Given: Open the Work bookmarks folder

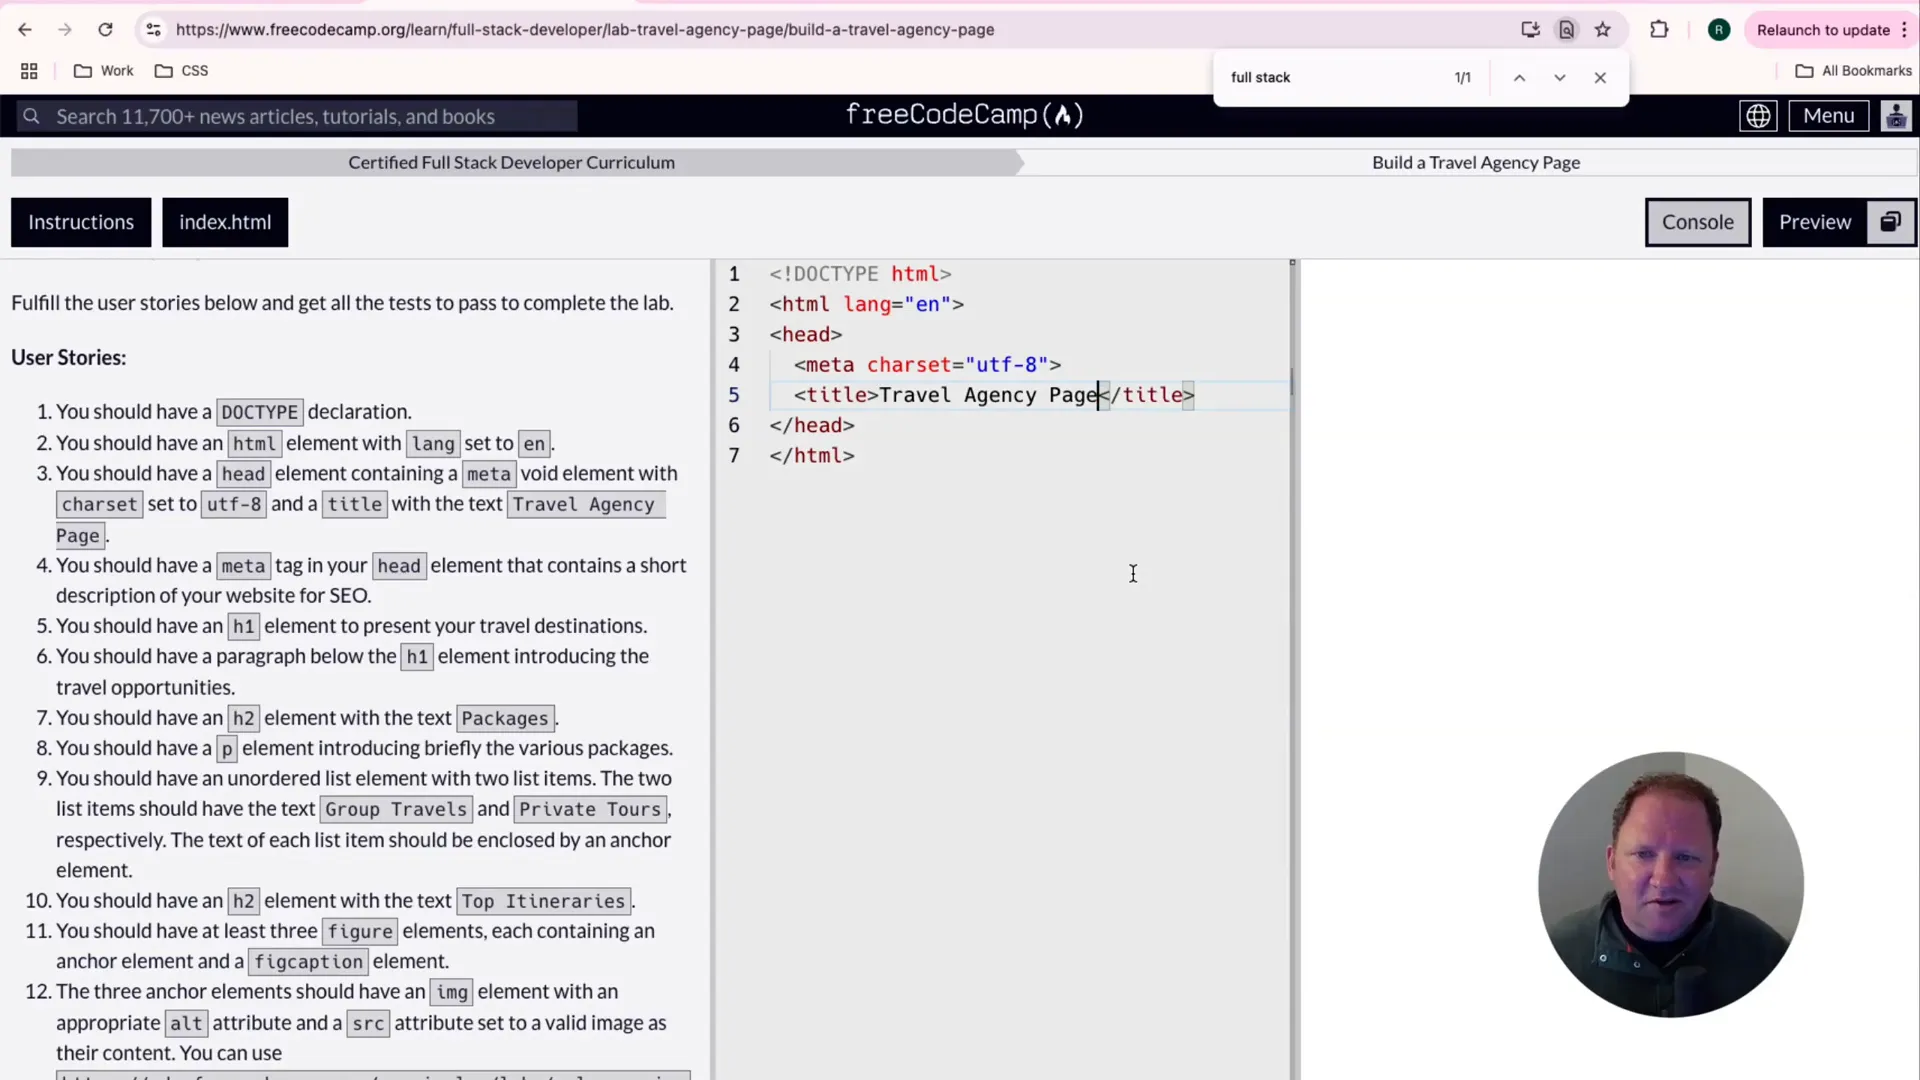Looking at the screenshot, I should pos(104,71).
